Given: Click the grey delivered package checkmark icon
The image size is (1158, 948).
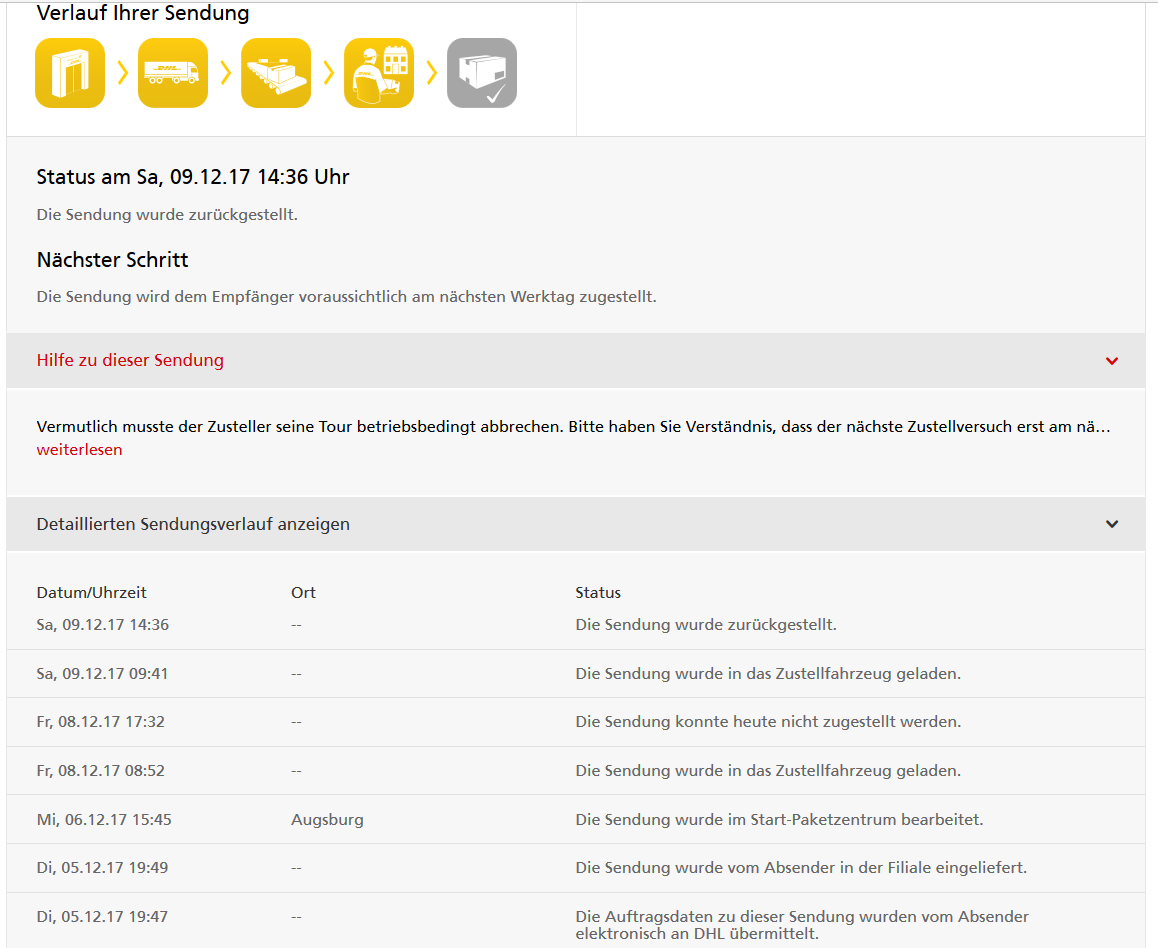Looking at the screenshot, I should [x=482, y=73].
